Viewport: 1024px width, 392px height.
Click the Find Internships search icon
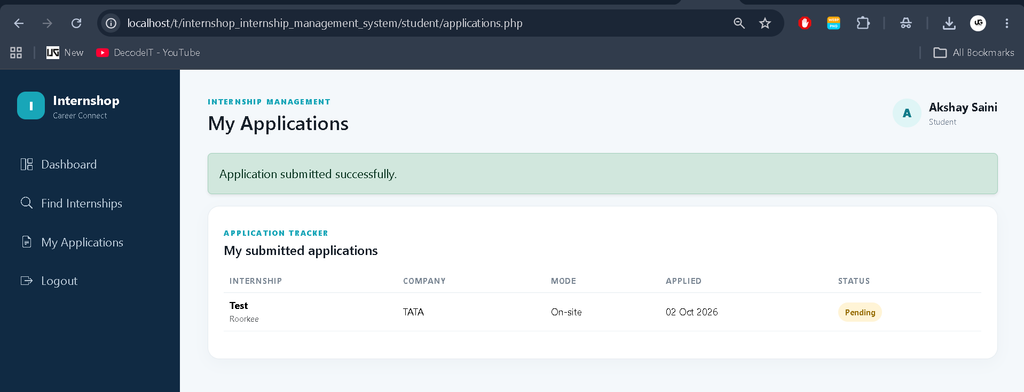point(27,203)
